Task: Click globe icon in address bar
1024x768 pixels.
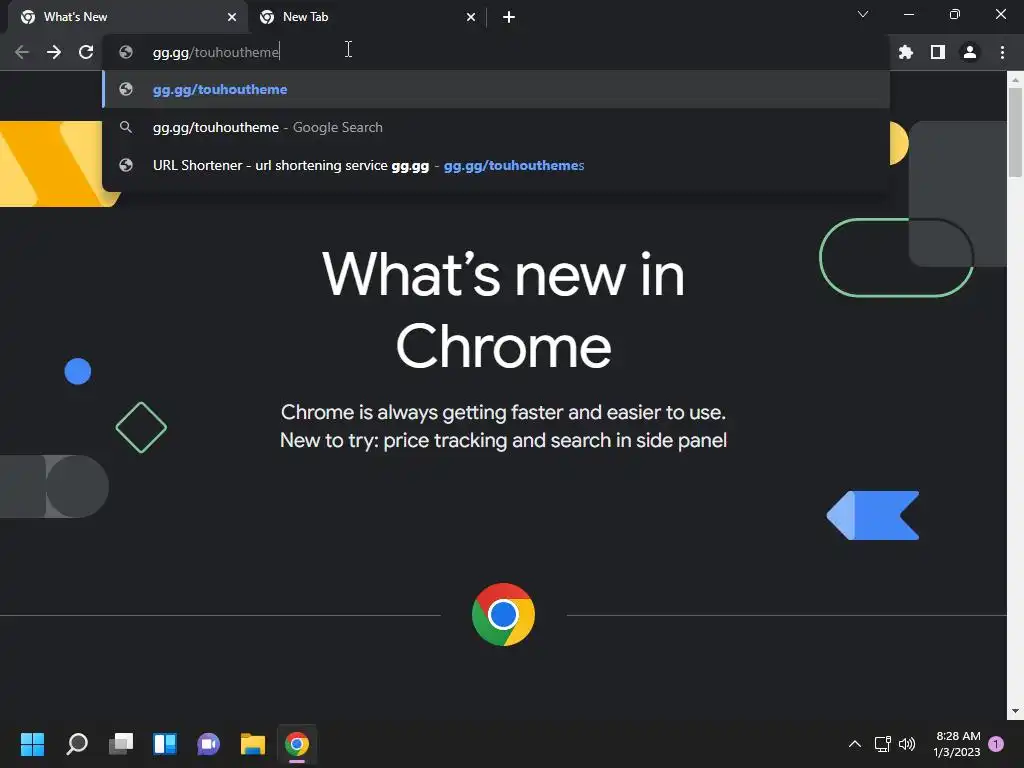Action: (126, 52)
